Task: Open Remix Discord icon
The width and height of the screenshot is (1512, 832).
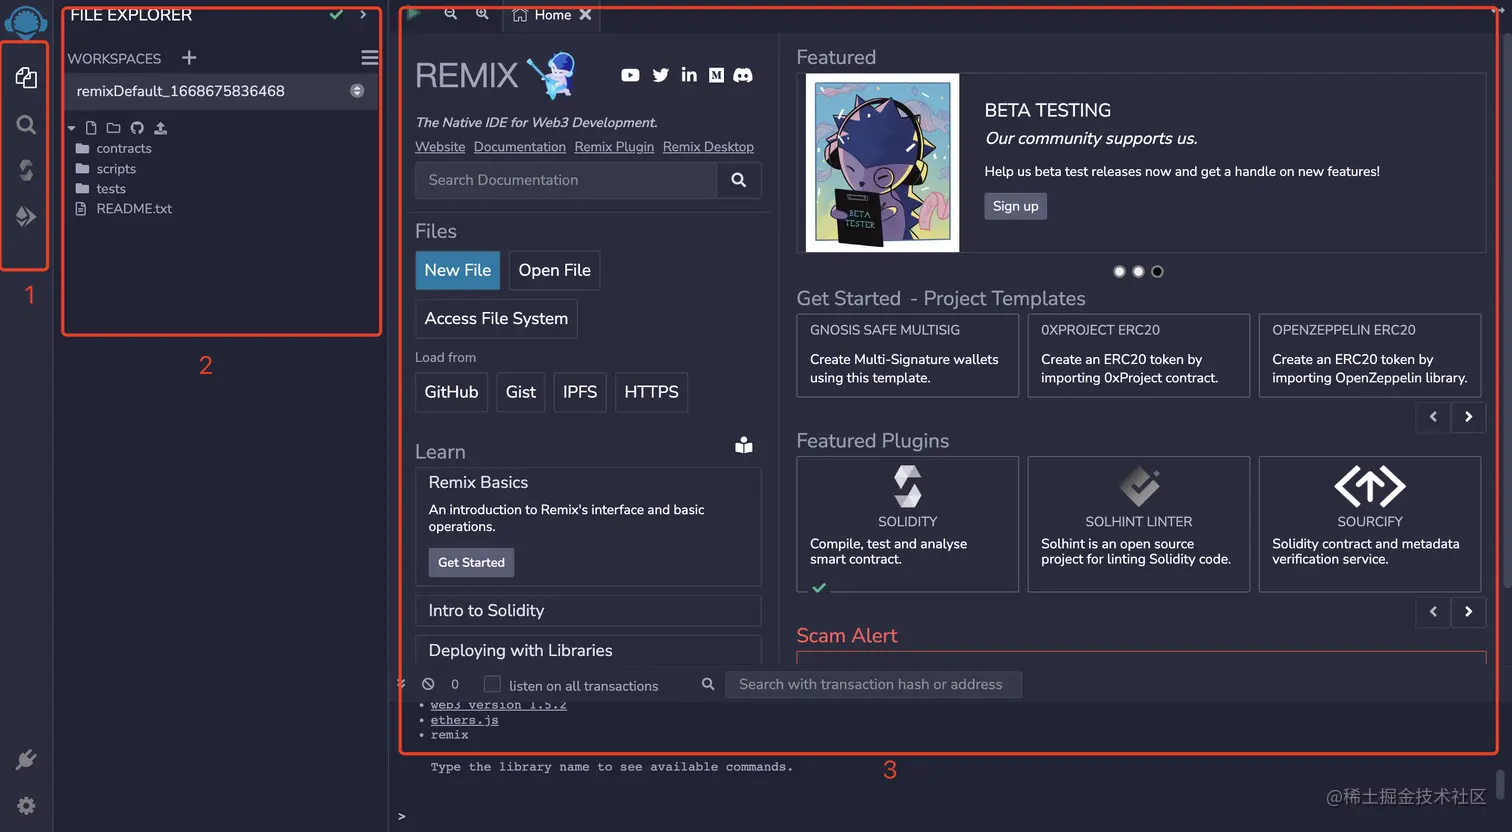Action: [743, 75]
